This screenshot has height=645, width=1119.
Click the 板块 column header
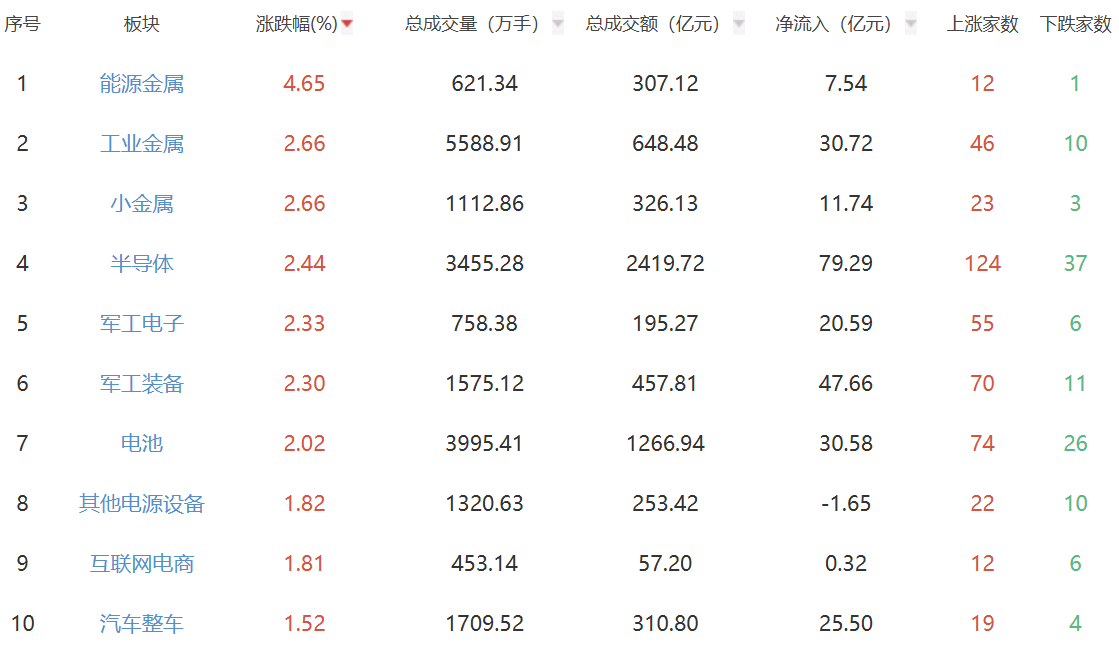[x=142, y=24]
